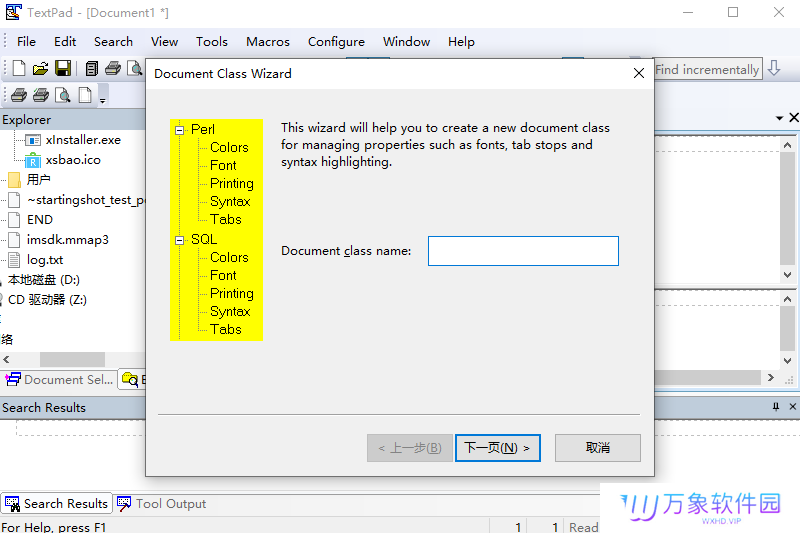This screenshot has width=800, height=533.
Task: Open toolbar options overflow arrow
Action: click(103, 98)
